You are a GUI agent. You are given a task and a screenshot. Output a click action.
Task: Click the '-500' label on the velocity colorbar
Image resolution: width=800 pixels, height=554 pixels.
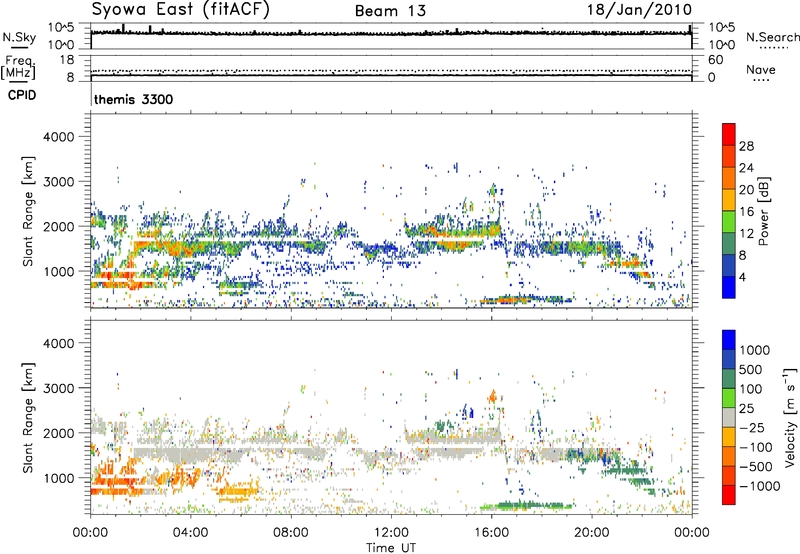point(756,467)
